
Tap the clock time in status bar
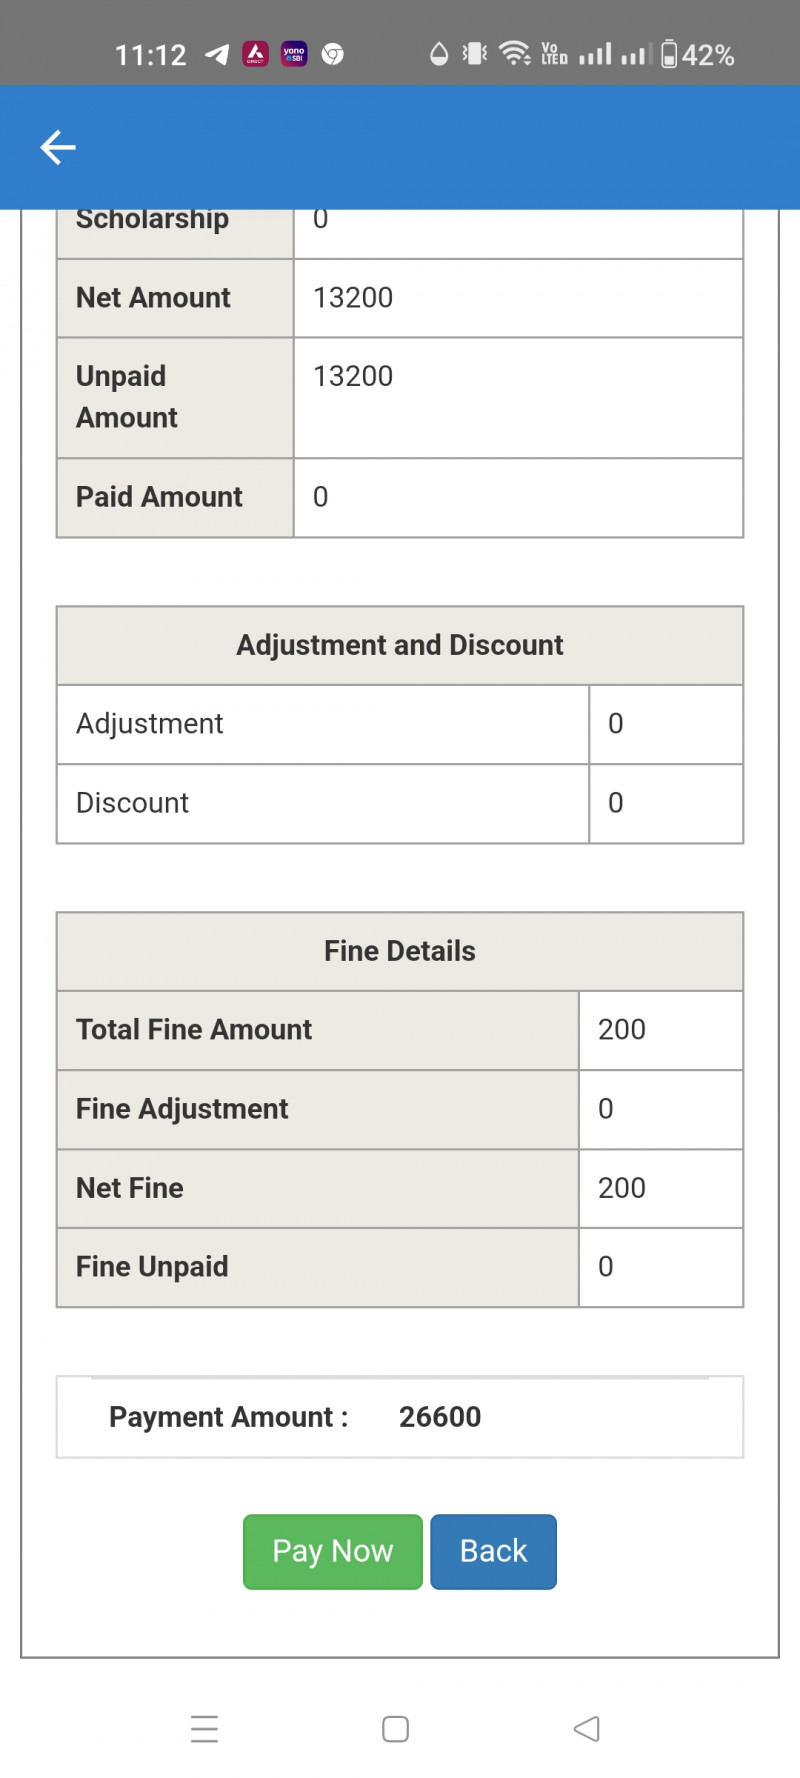click(151, 55)
